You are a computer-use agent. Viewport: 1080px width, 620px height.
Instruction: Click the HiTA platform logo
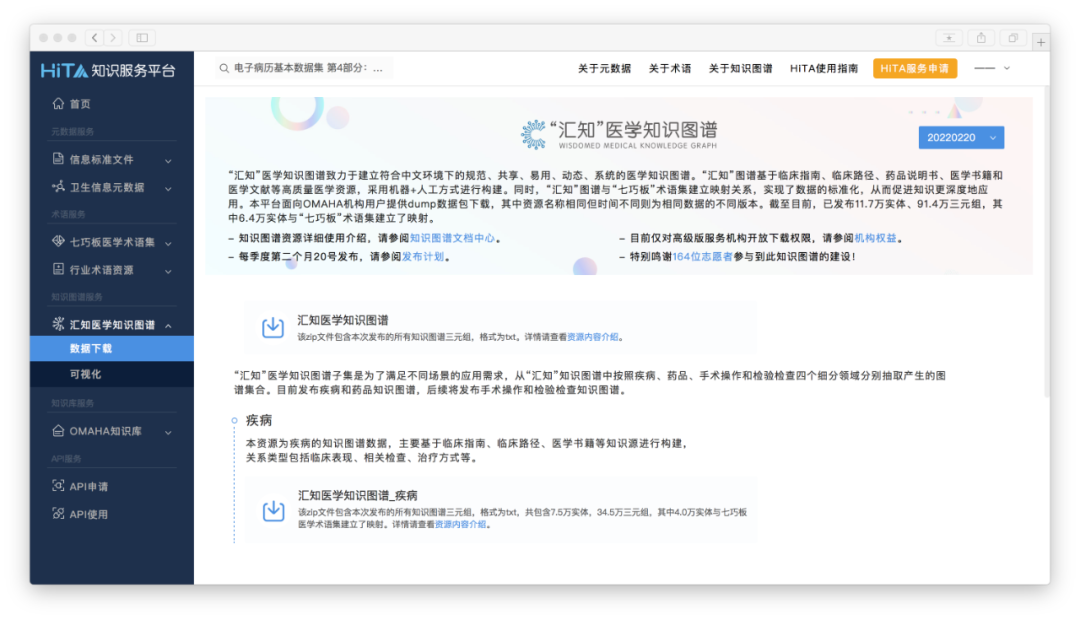point(108,70)
